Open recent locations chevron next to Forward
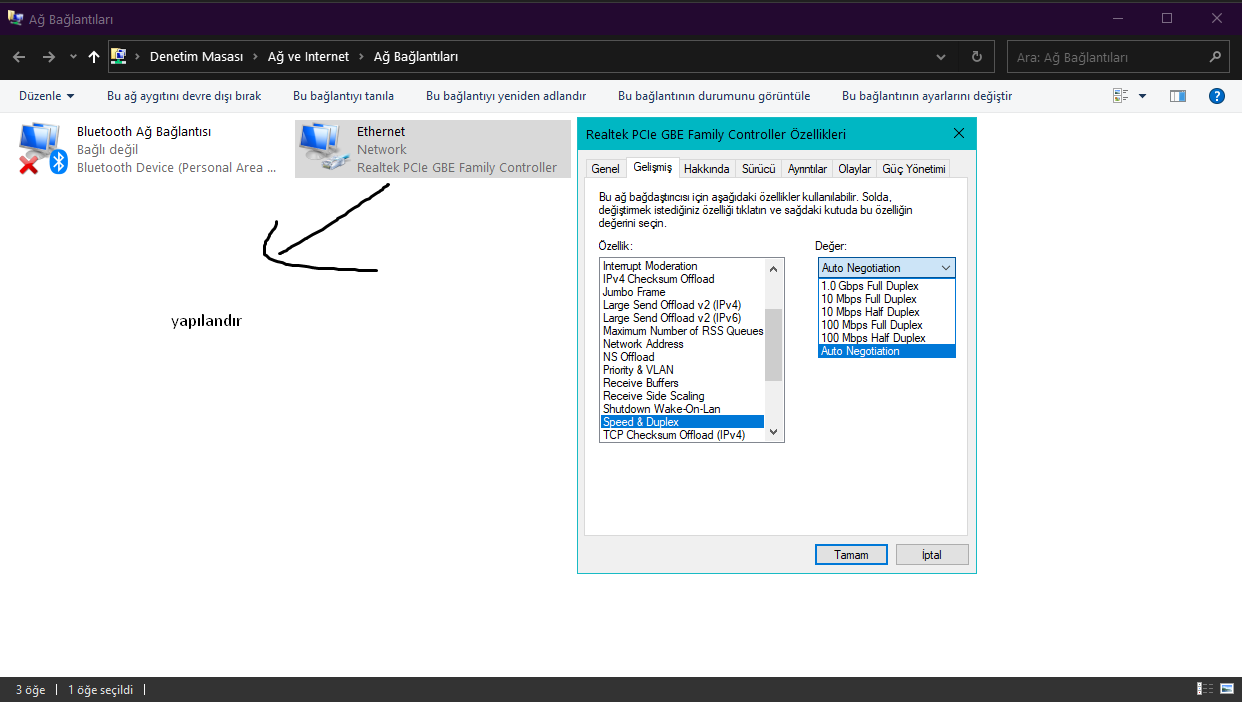 point(73,57)
